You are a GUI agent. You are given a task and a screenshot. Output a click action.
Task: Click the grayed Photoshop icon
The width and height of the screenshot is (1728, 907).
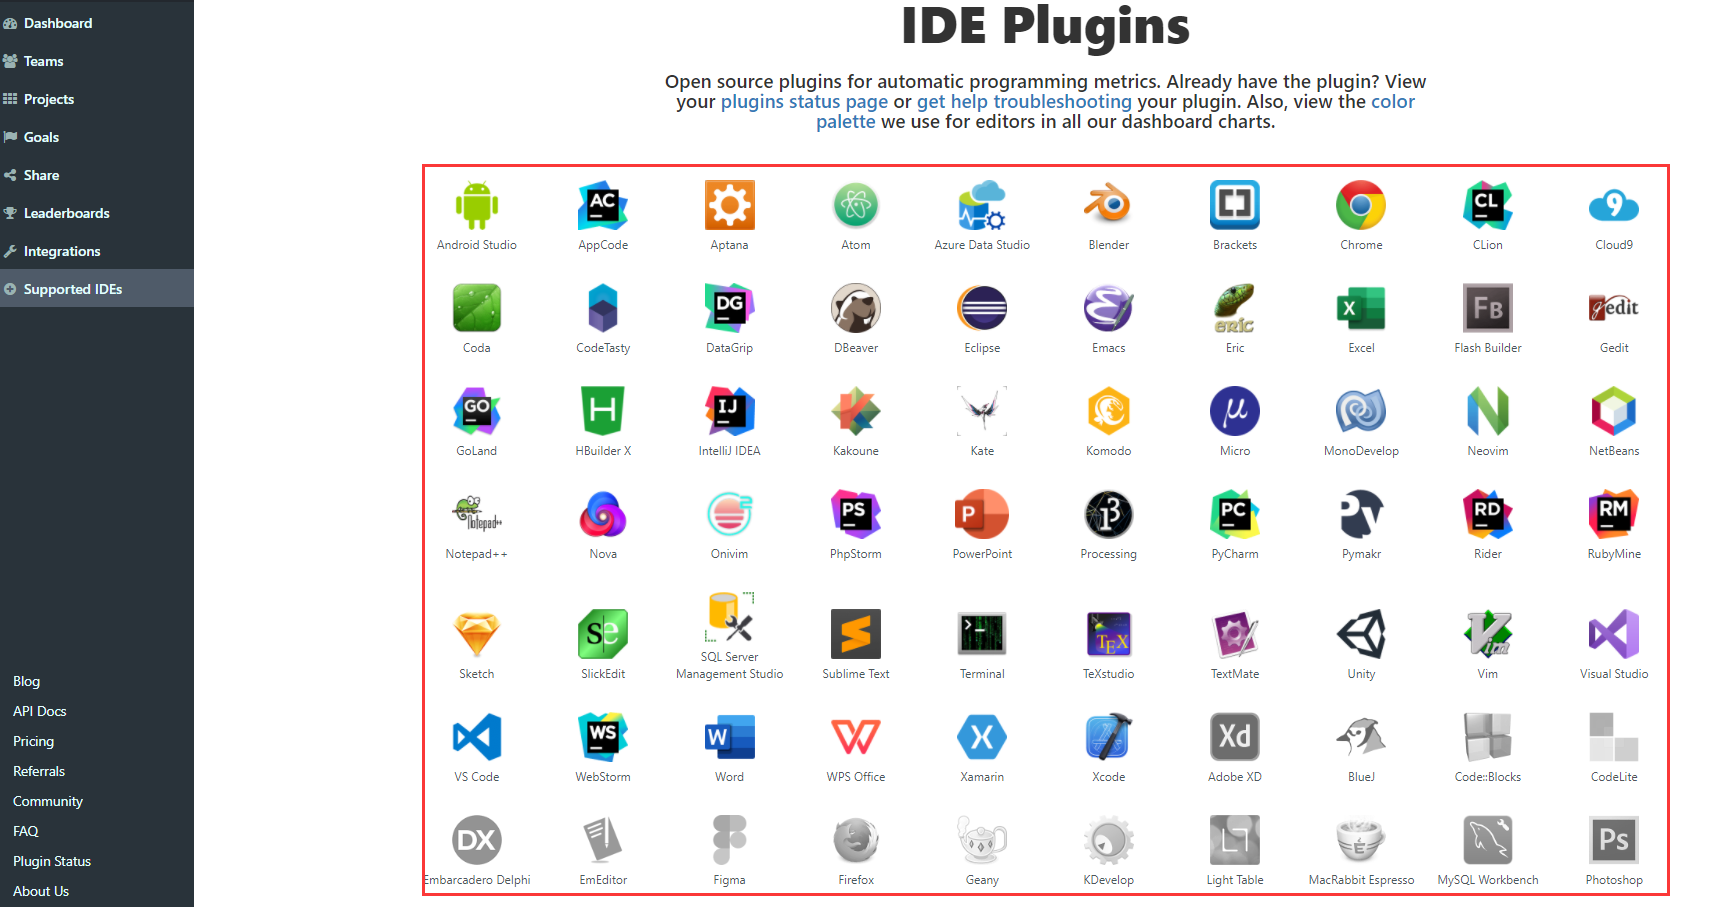(x=1614, y=840)
